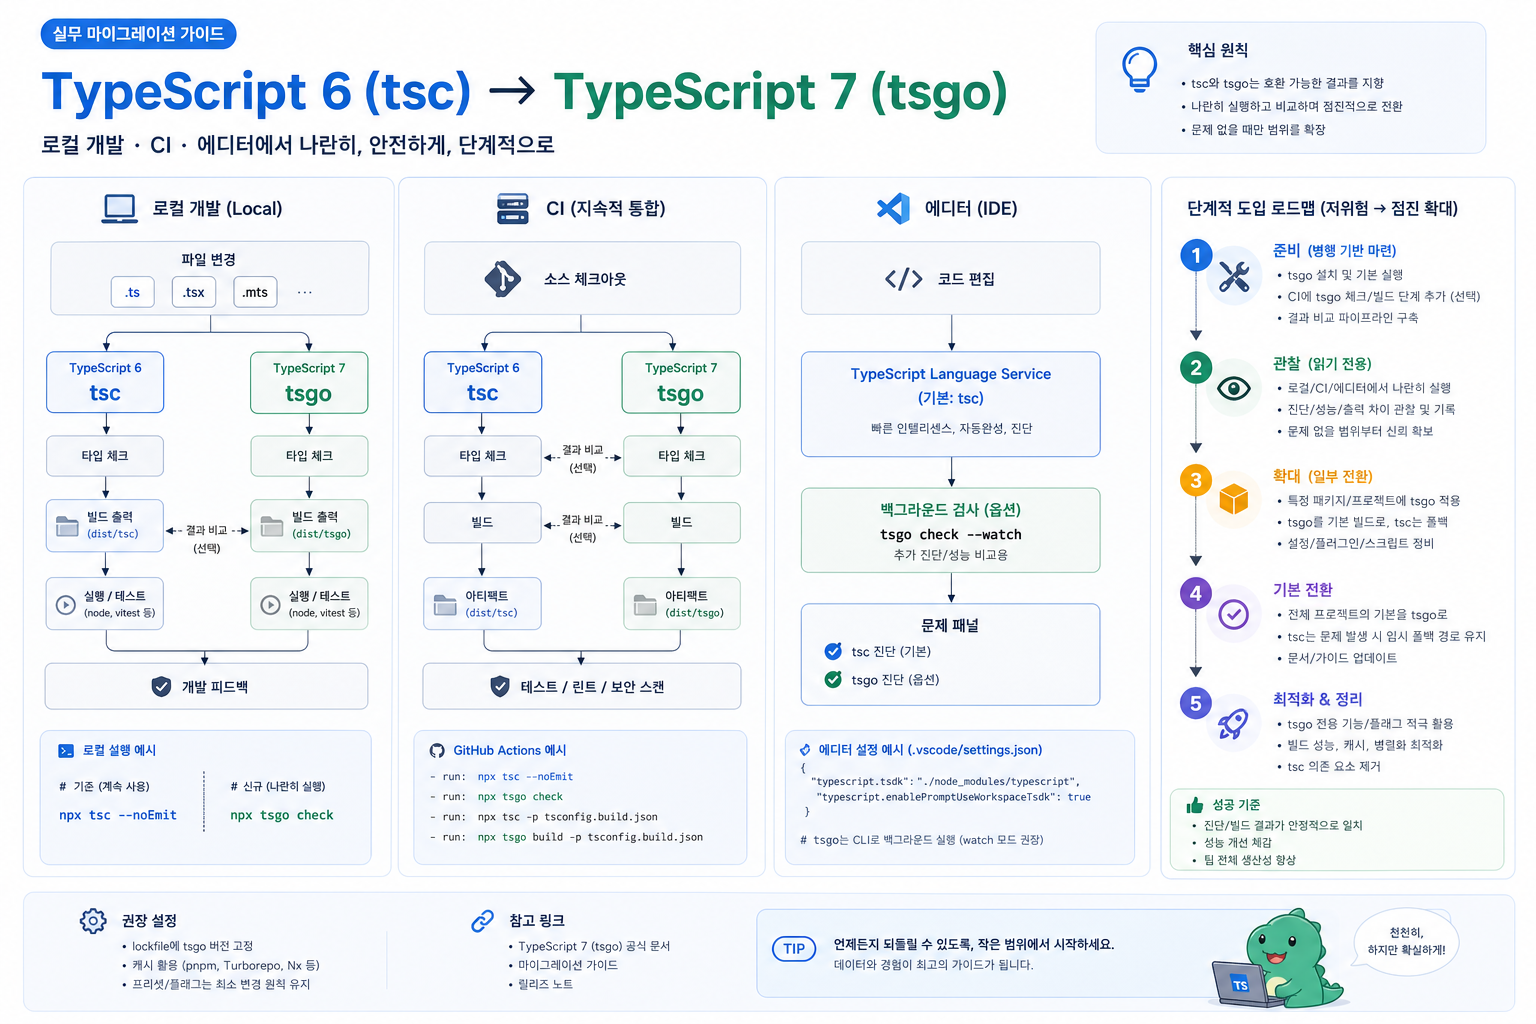Screen dimensions: 1536x1024
Task: Click the eye icon for step 관찰
Action: [x=1234, y=388]
